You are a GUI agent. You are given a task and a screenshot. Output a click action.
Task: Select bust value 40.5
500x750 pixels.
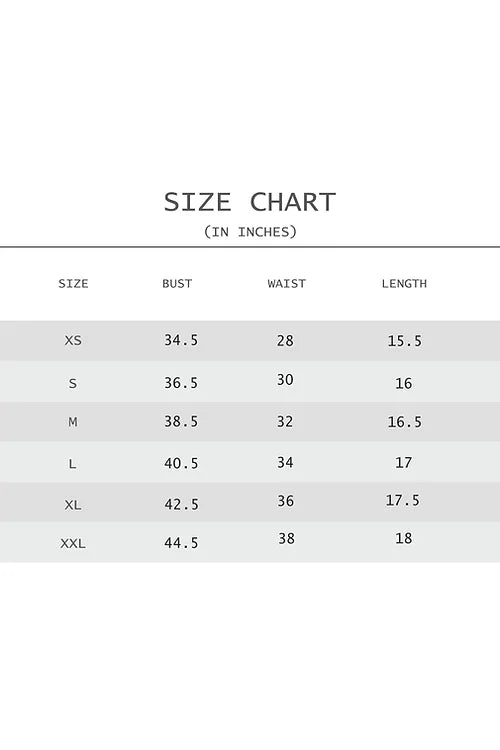coord(181,463)
